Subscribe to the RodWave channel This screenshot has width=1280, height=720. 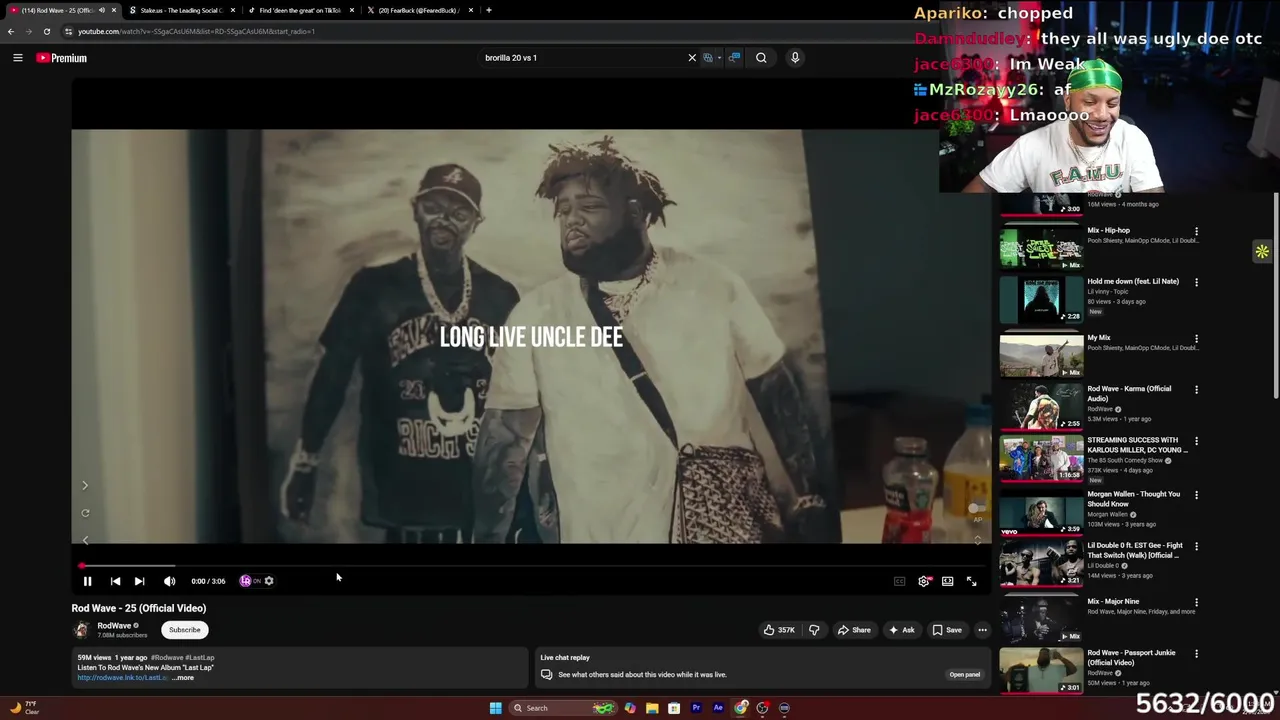coord(184,630)
